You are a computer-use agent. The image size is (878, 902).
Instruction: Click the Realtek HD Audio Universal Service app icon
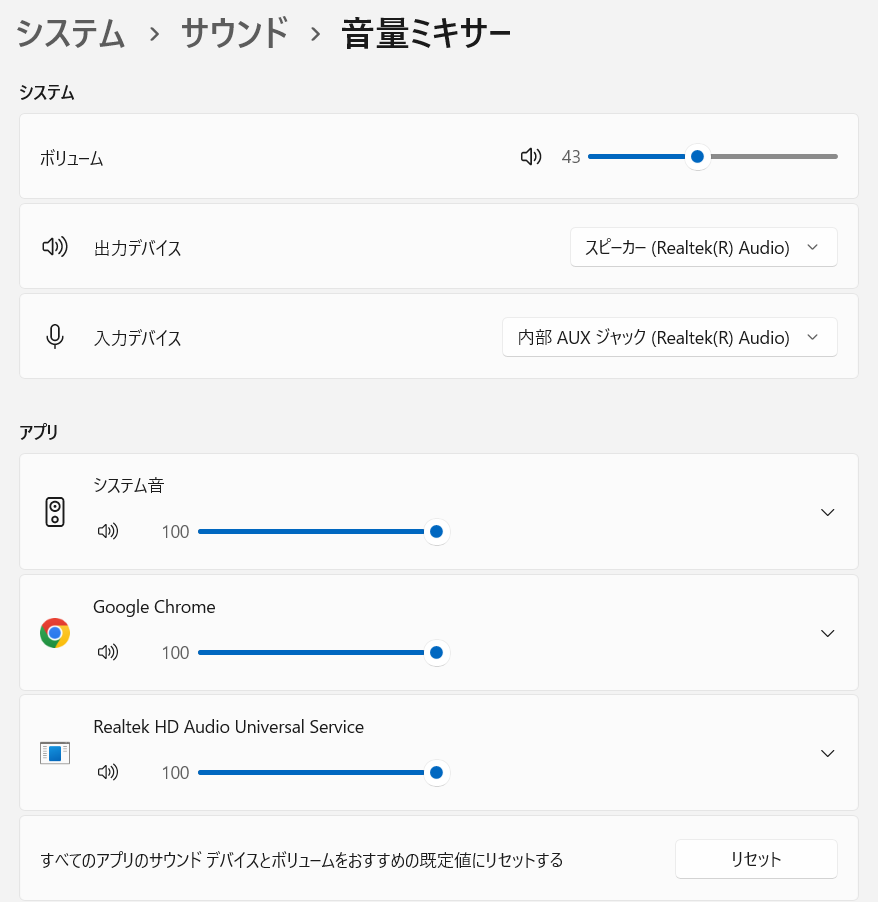tap(55, 752)
